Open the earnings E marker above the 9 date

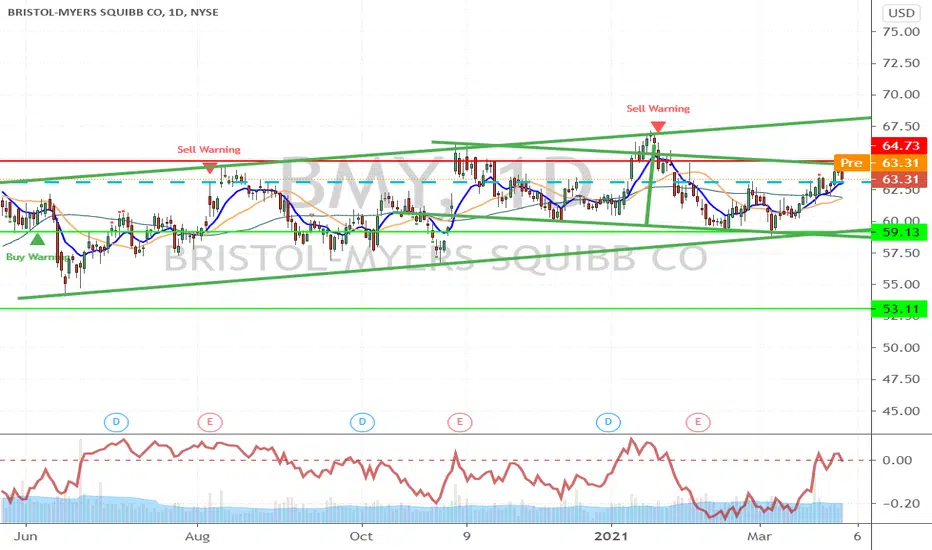(x=459, y=422)
